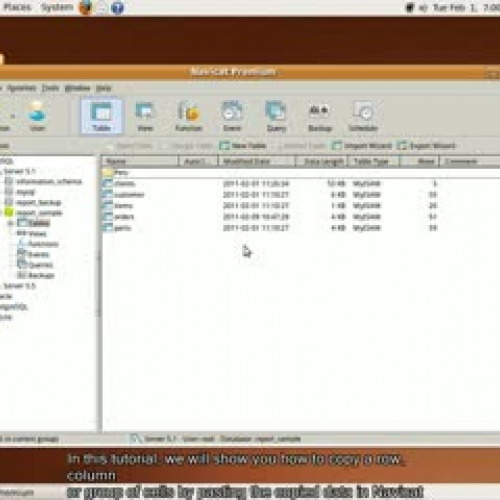Click the greyed Open Table button
The height and width of the screenshot is (500, 500).
point(129,146)
